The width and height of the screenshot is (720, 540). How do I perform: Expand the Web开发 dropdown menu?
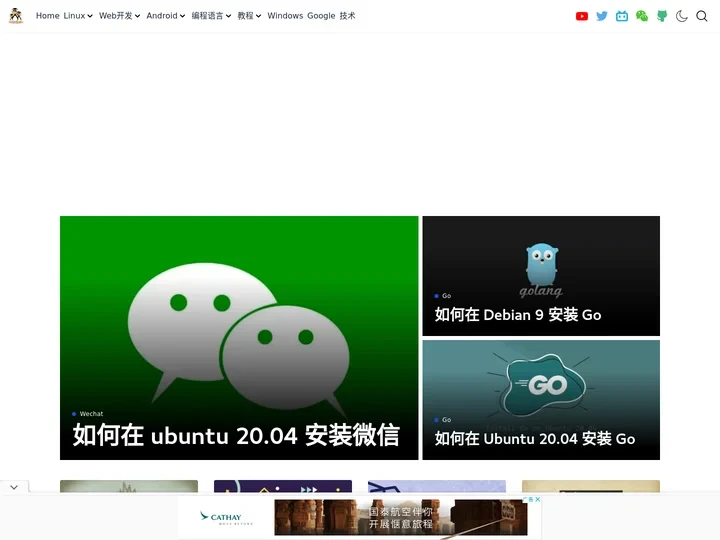119,16
